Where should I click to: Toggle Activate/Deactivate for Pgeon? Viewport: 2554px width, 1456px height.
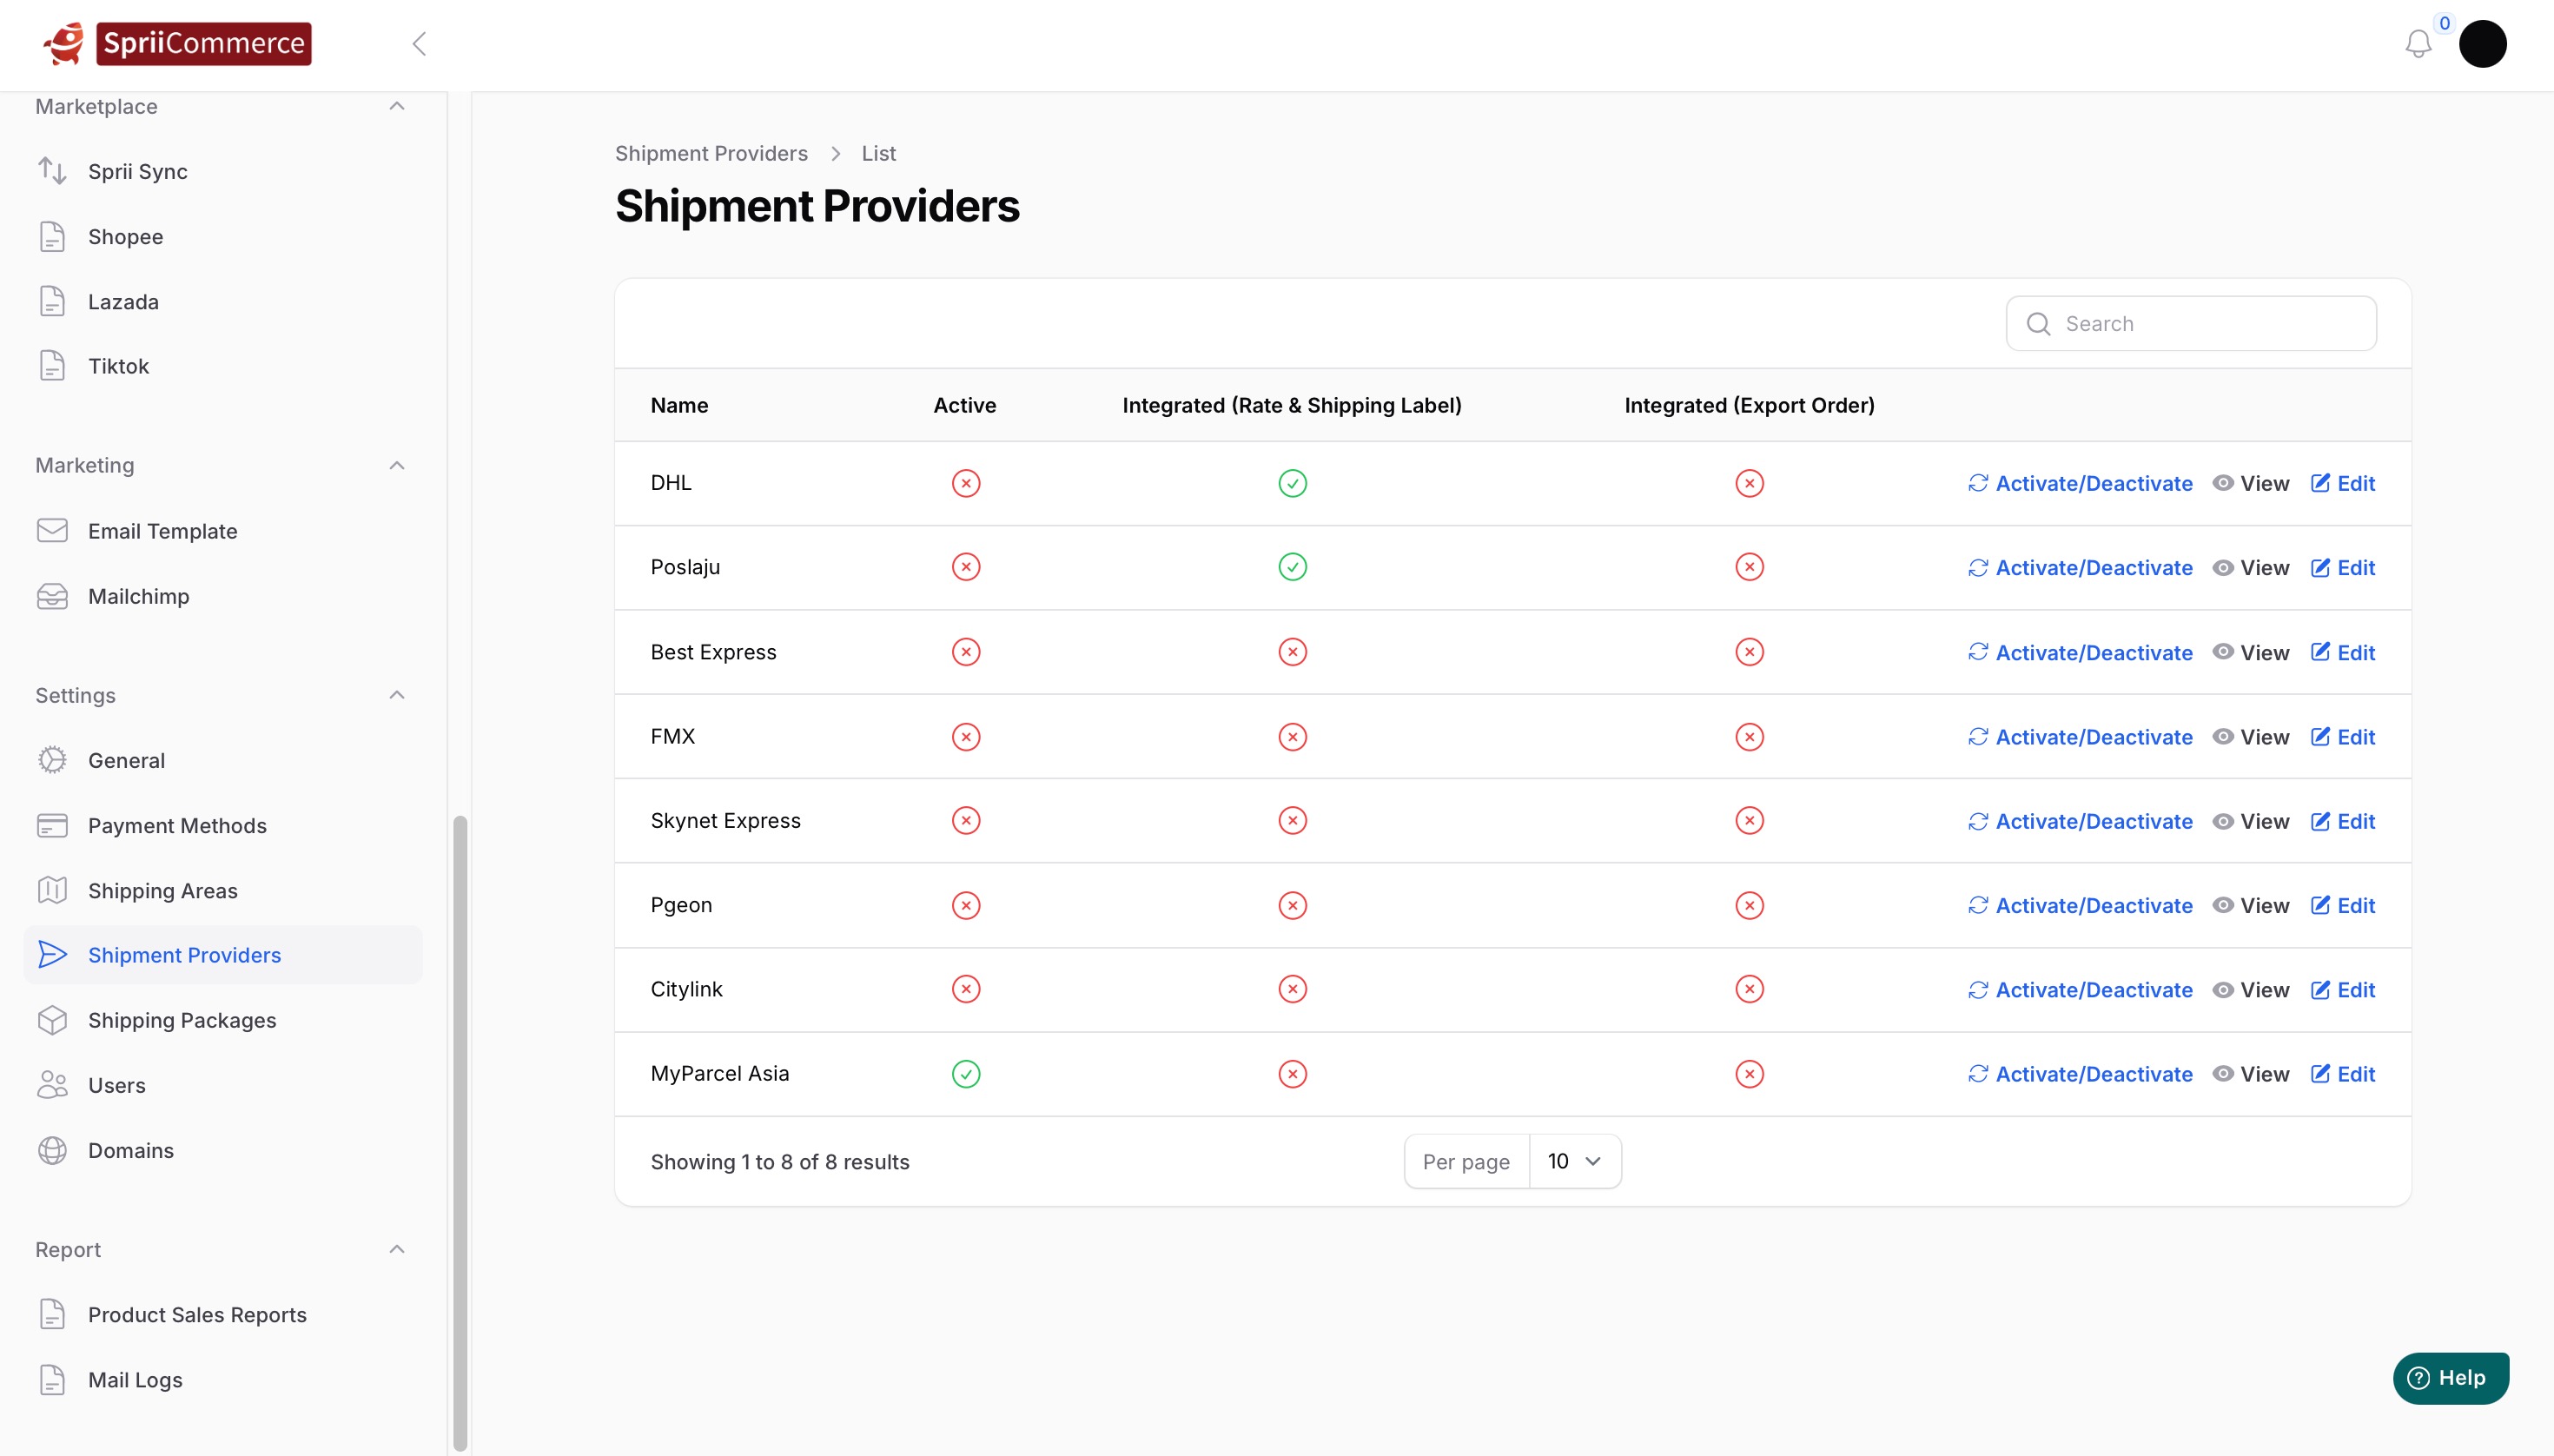tap(2080, 905)
